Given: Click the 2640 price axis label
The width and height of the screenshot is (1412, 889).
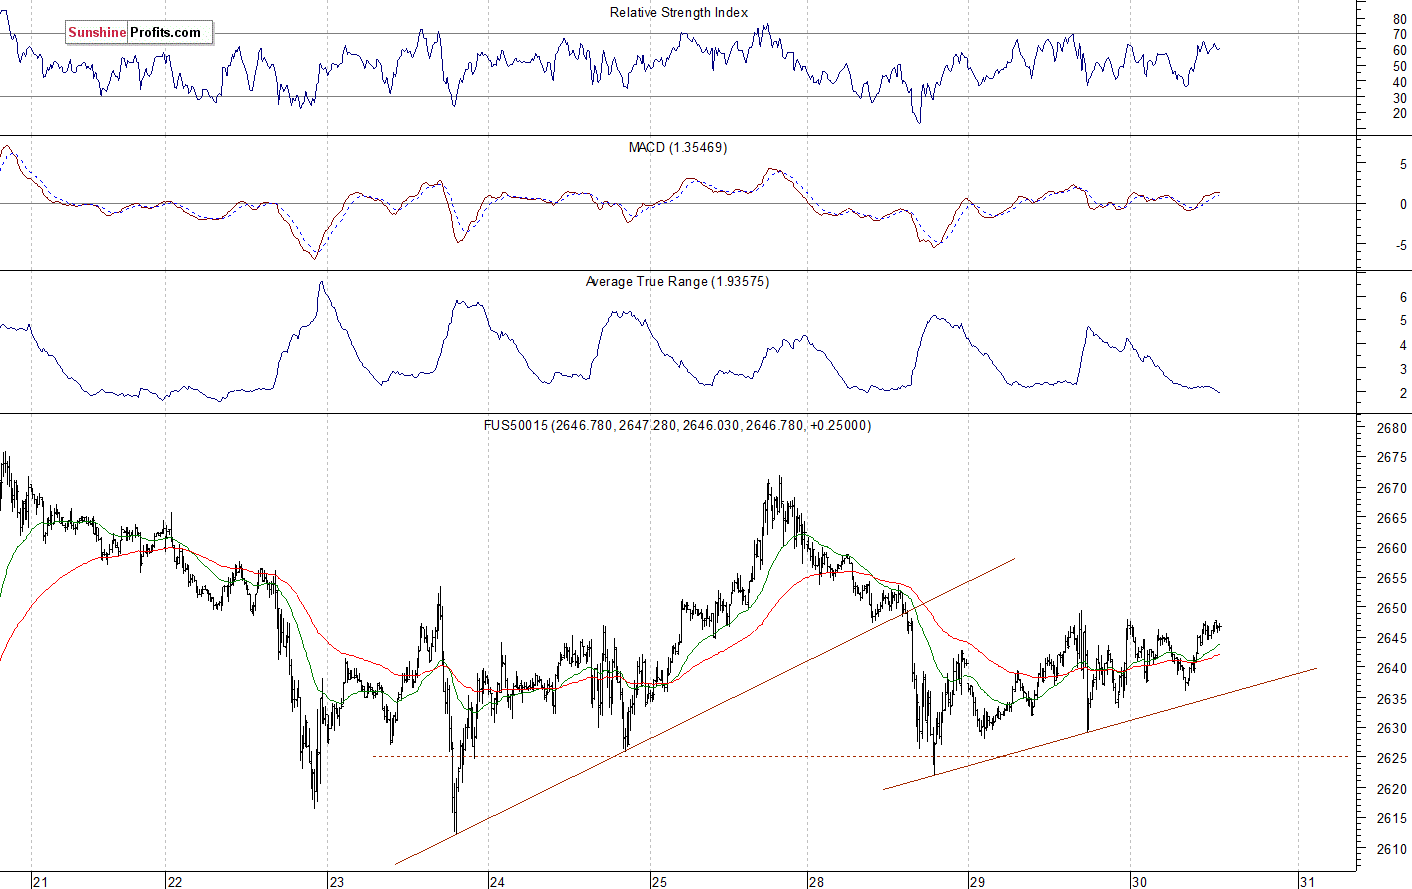Looking at the screenshot, I should point(1392,668).
